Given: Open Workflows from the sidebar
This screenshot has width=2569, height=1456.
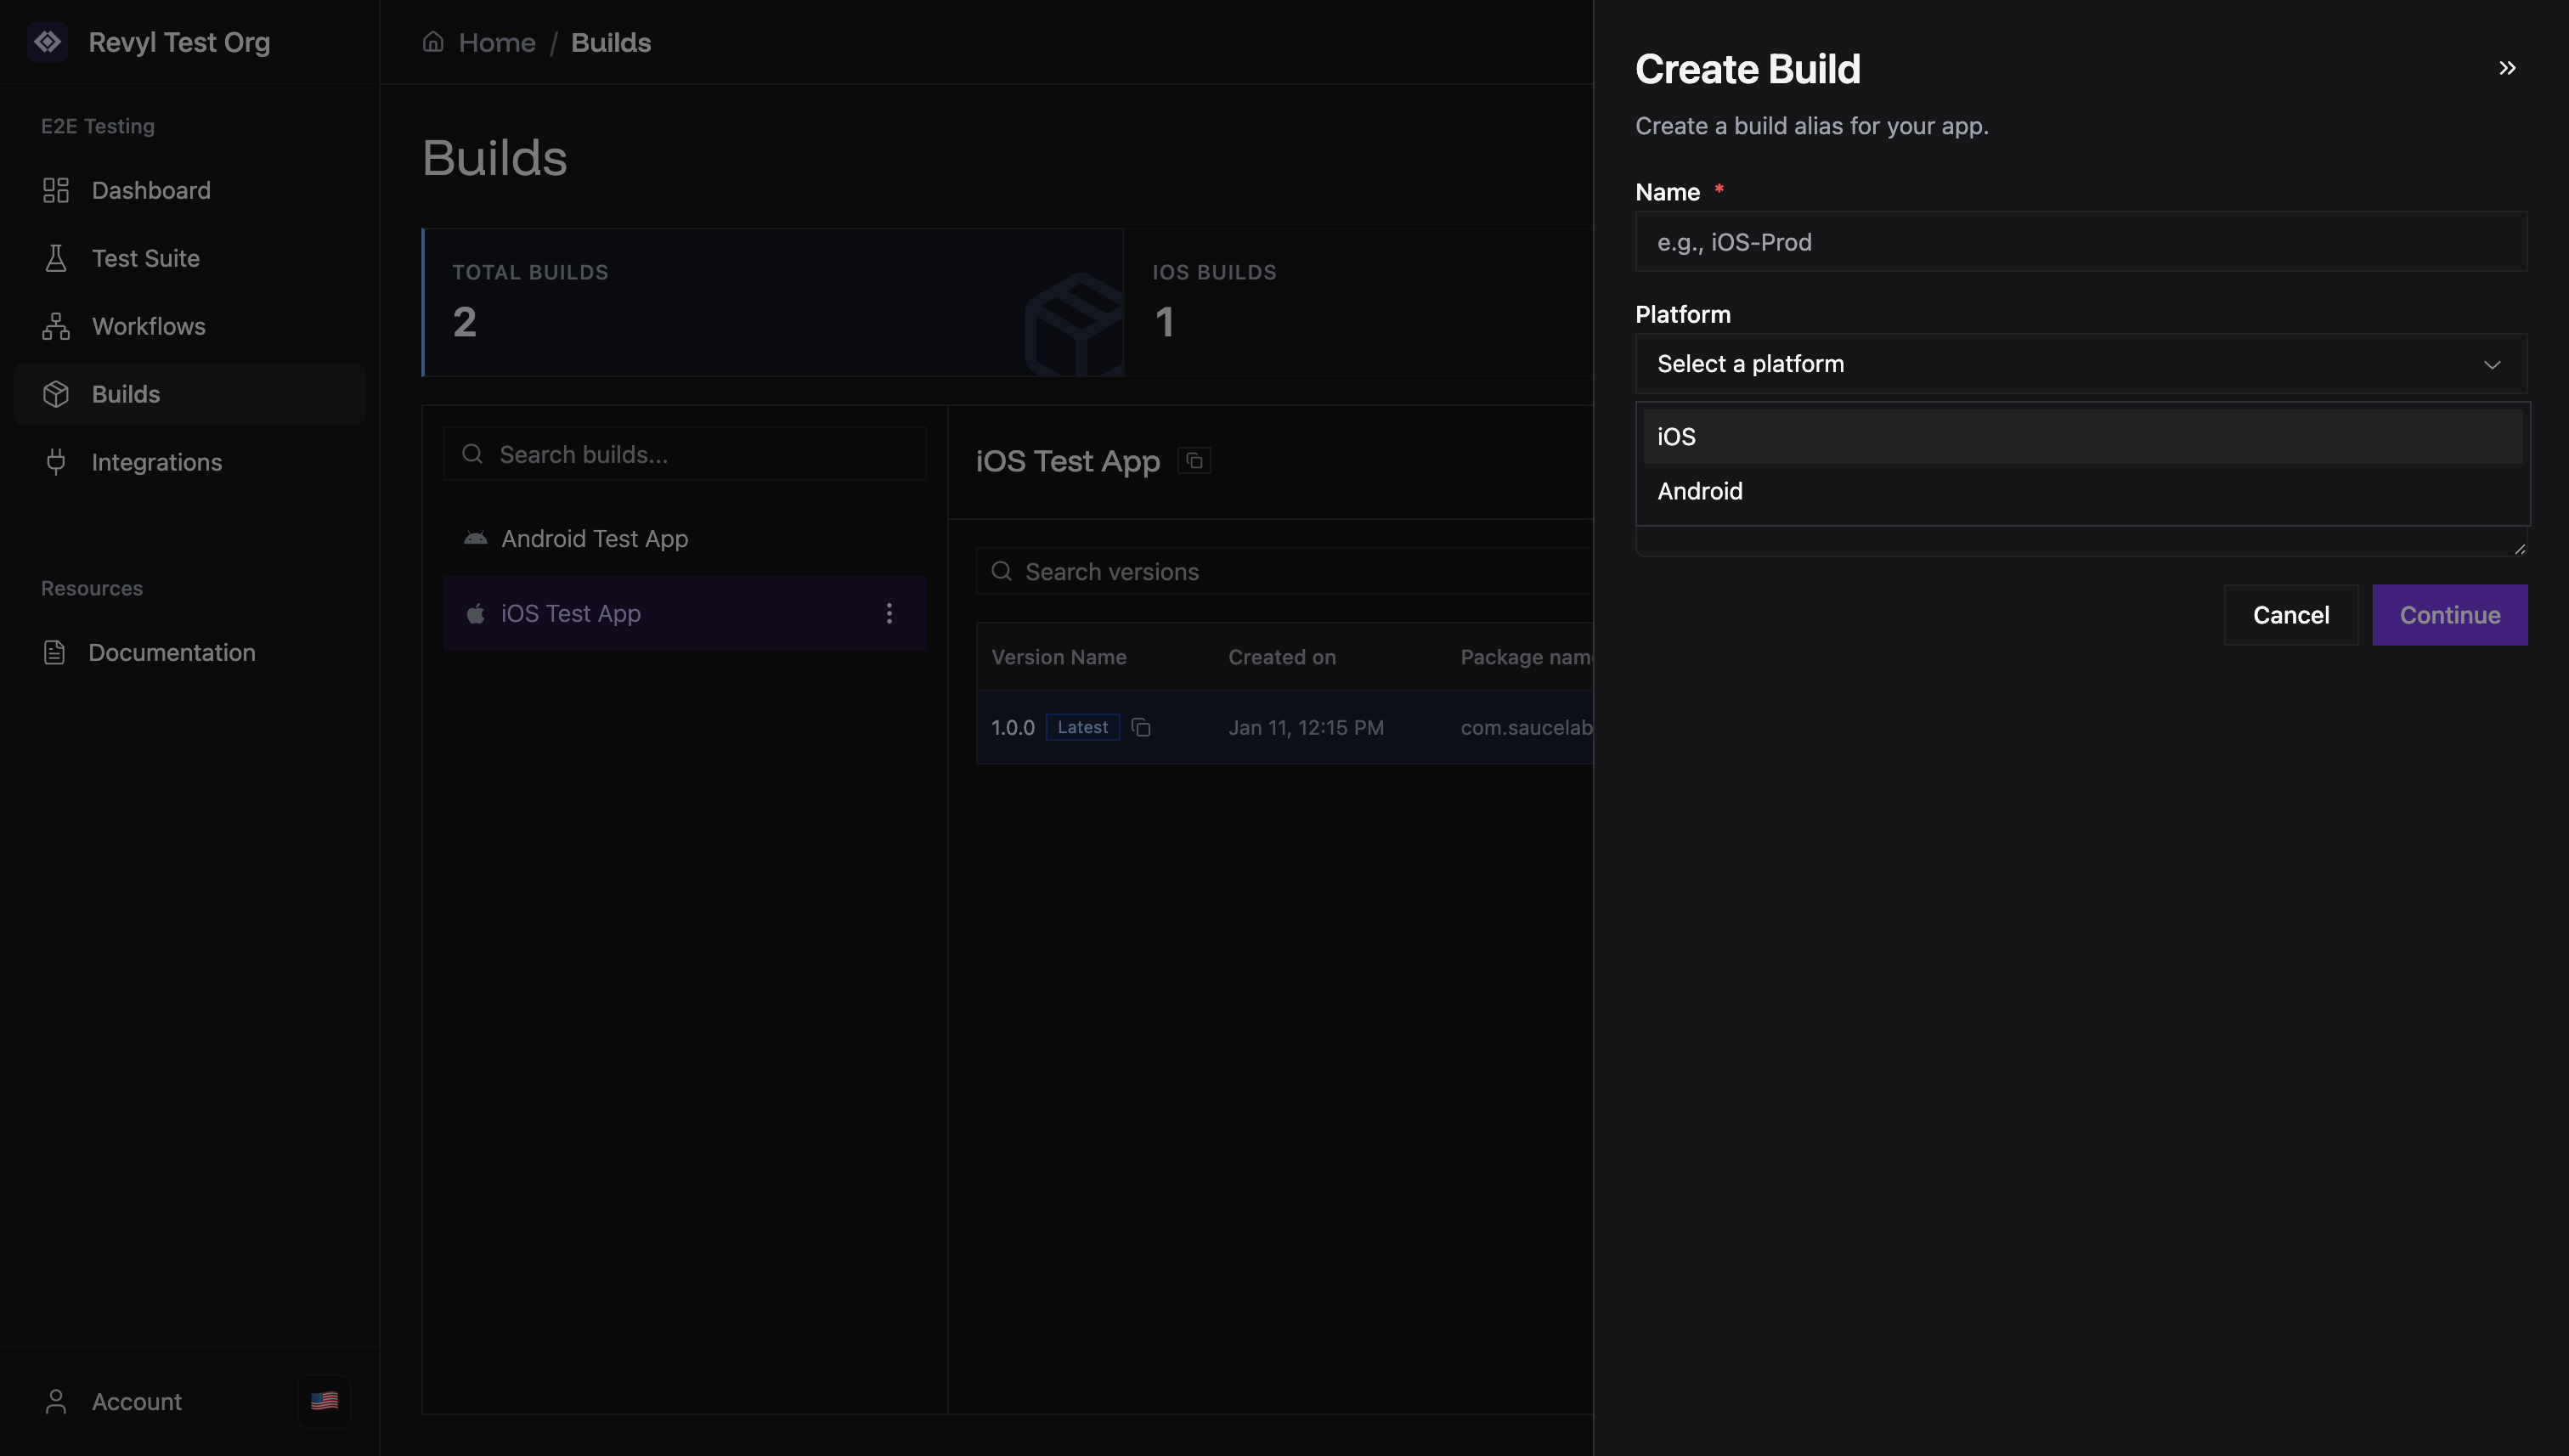Looking at the screenshot, I should click(x=148, y=326).
